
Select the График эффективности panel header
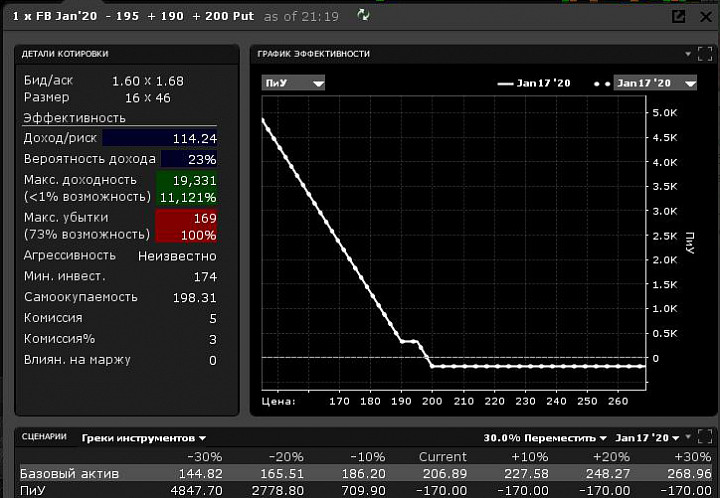coord(314,54)
